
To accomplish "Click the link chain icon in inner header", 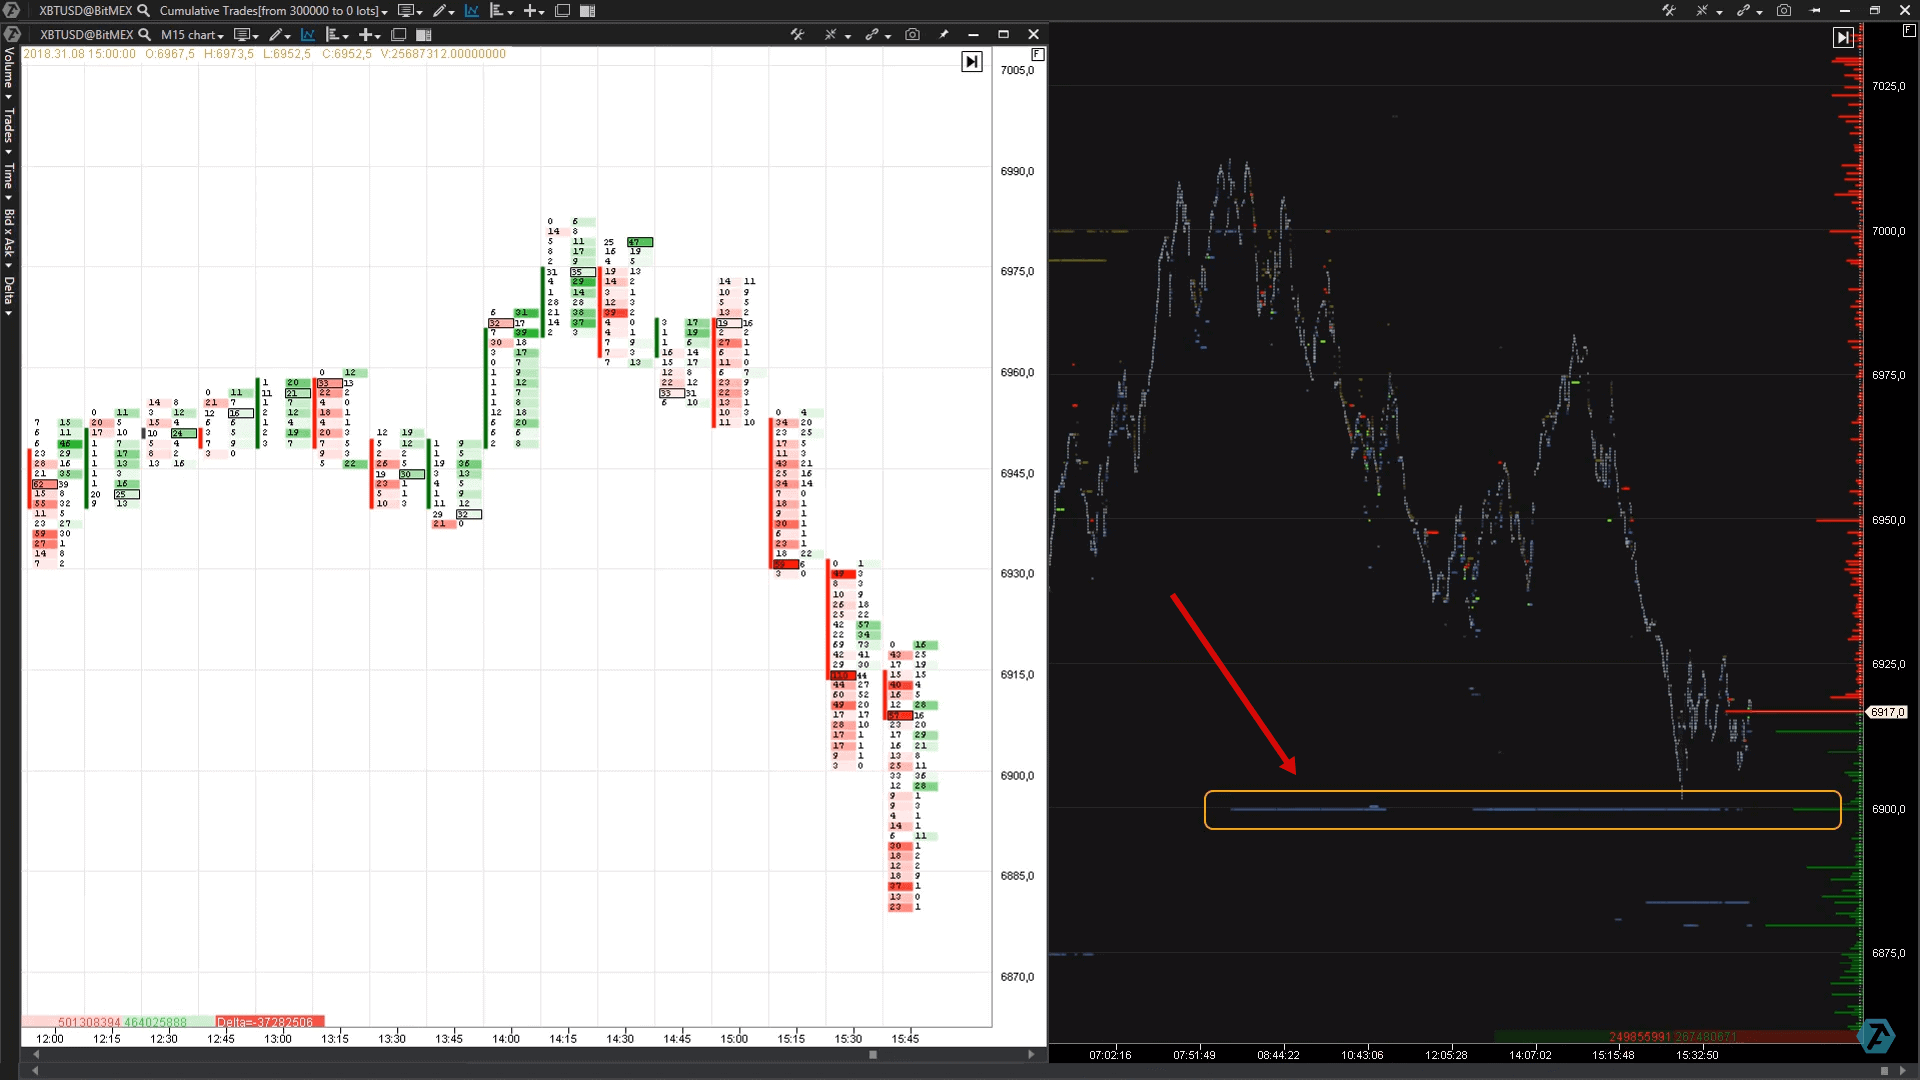I will pyautogui.click(x=872, y=34).
